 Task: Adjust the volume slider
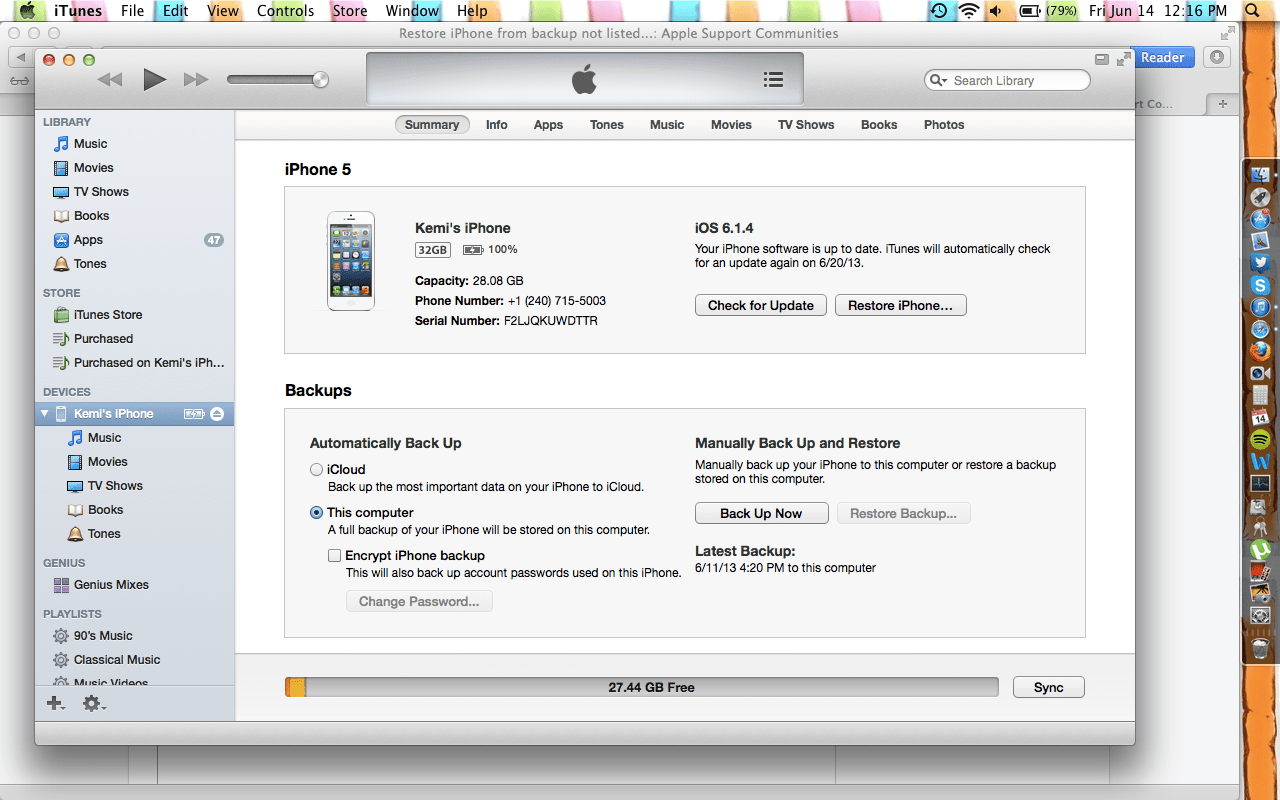320,78
